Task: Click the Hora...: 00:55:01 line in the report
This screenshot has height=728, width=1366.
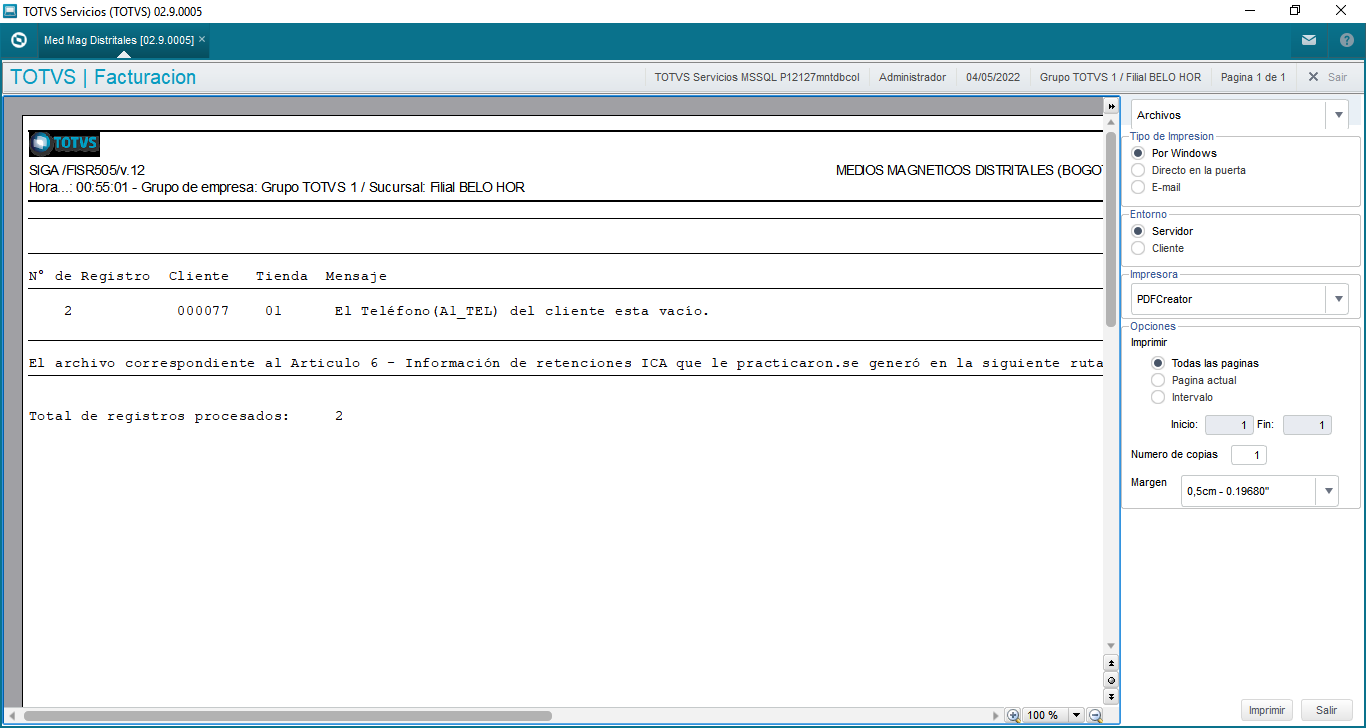Action: point(277,188)
